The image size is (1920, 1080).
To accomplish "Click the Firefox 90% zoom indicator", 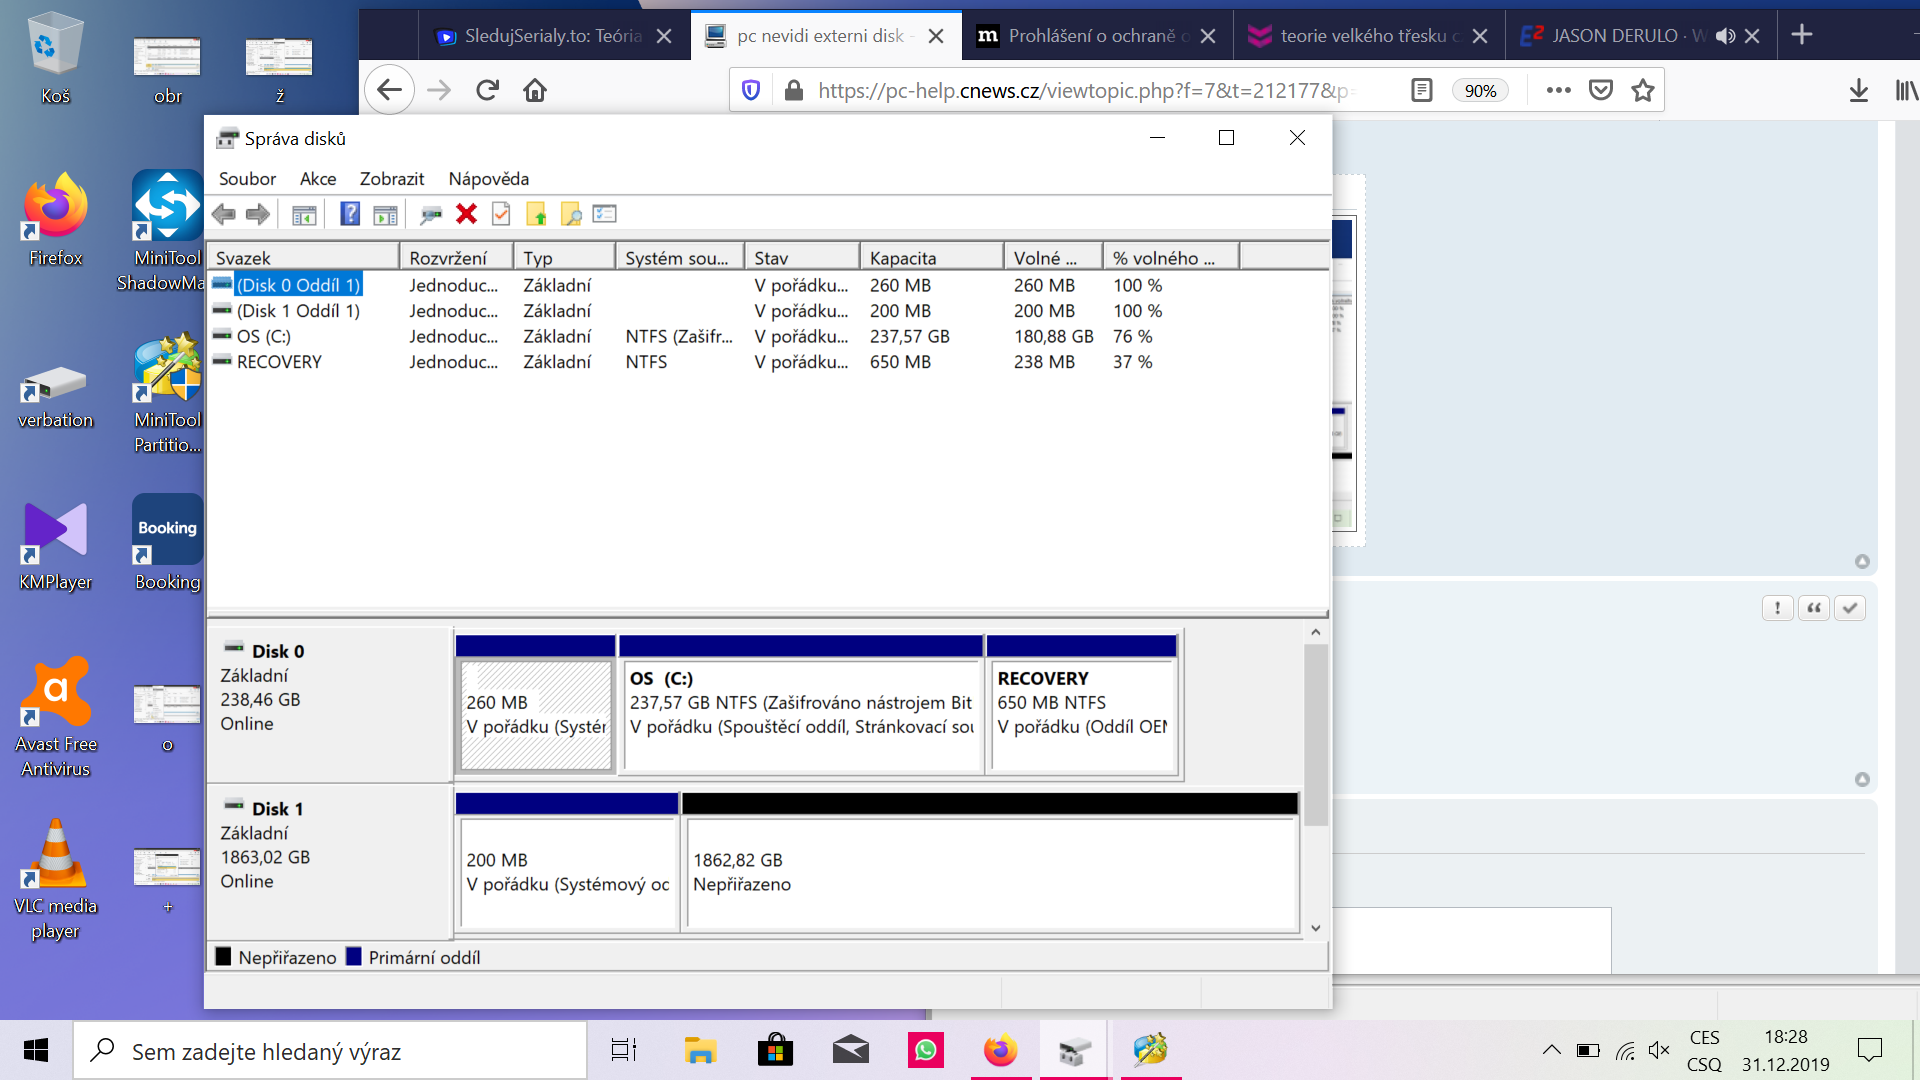I will [1479, 91].
